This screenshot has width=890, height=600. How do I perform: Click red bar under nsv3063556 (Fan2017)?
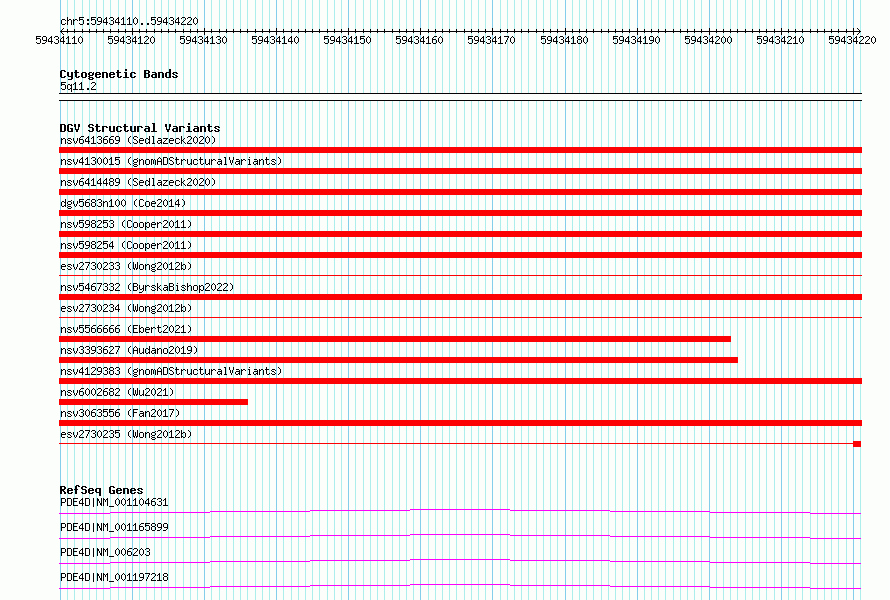(460, 423)
